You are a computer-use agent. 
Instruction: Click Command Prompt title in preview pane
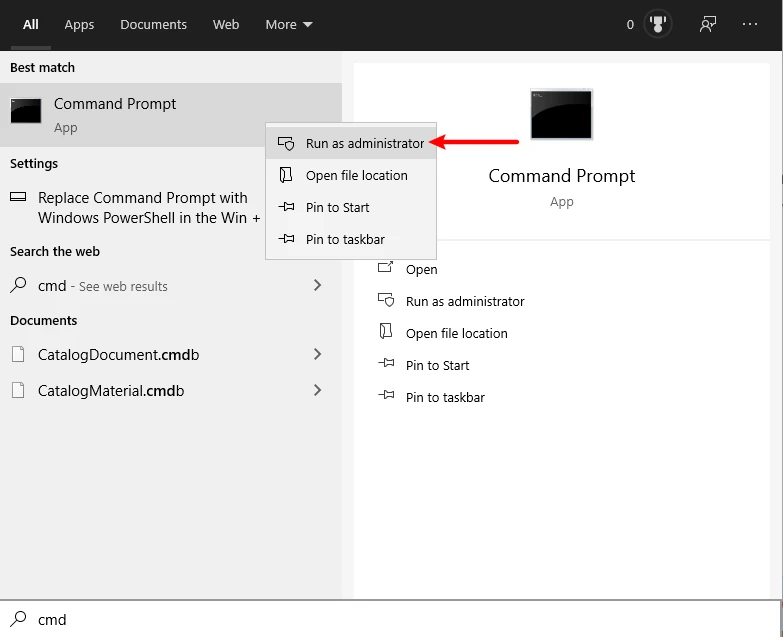tap(562, 176)
